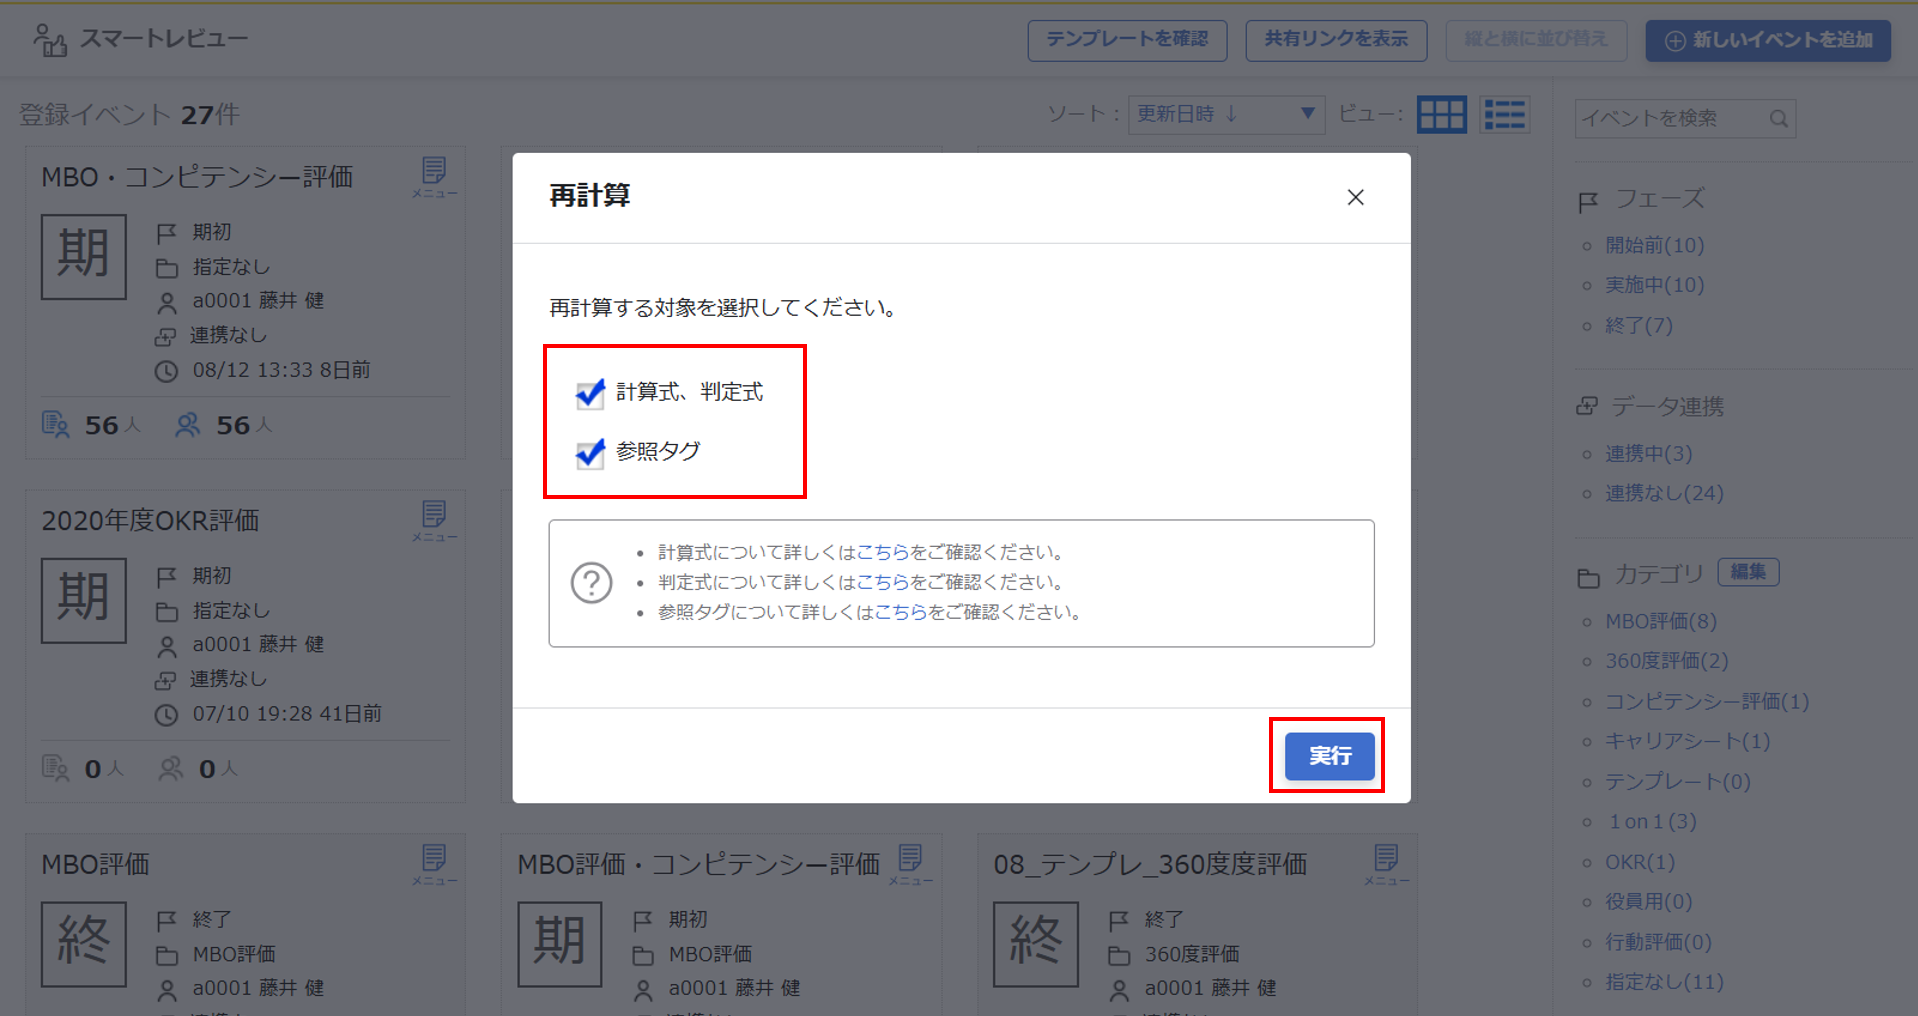The image size is (1918, 1016).
Task: Filter by 連携中(3)
Action: click(x=1649, y=453)
